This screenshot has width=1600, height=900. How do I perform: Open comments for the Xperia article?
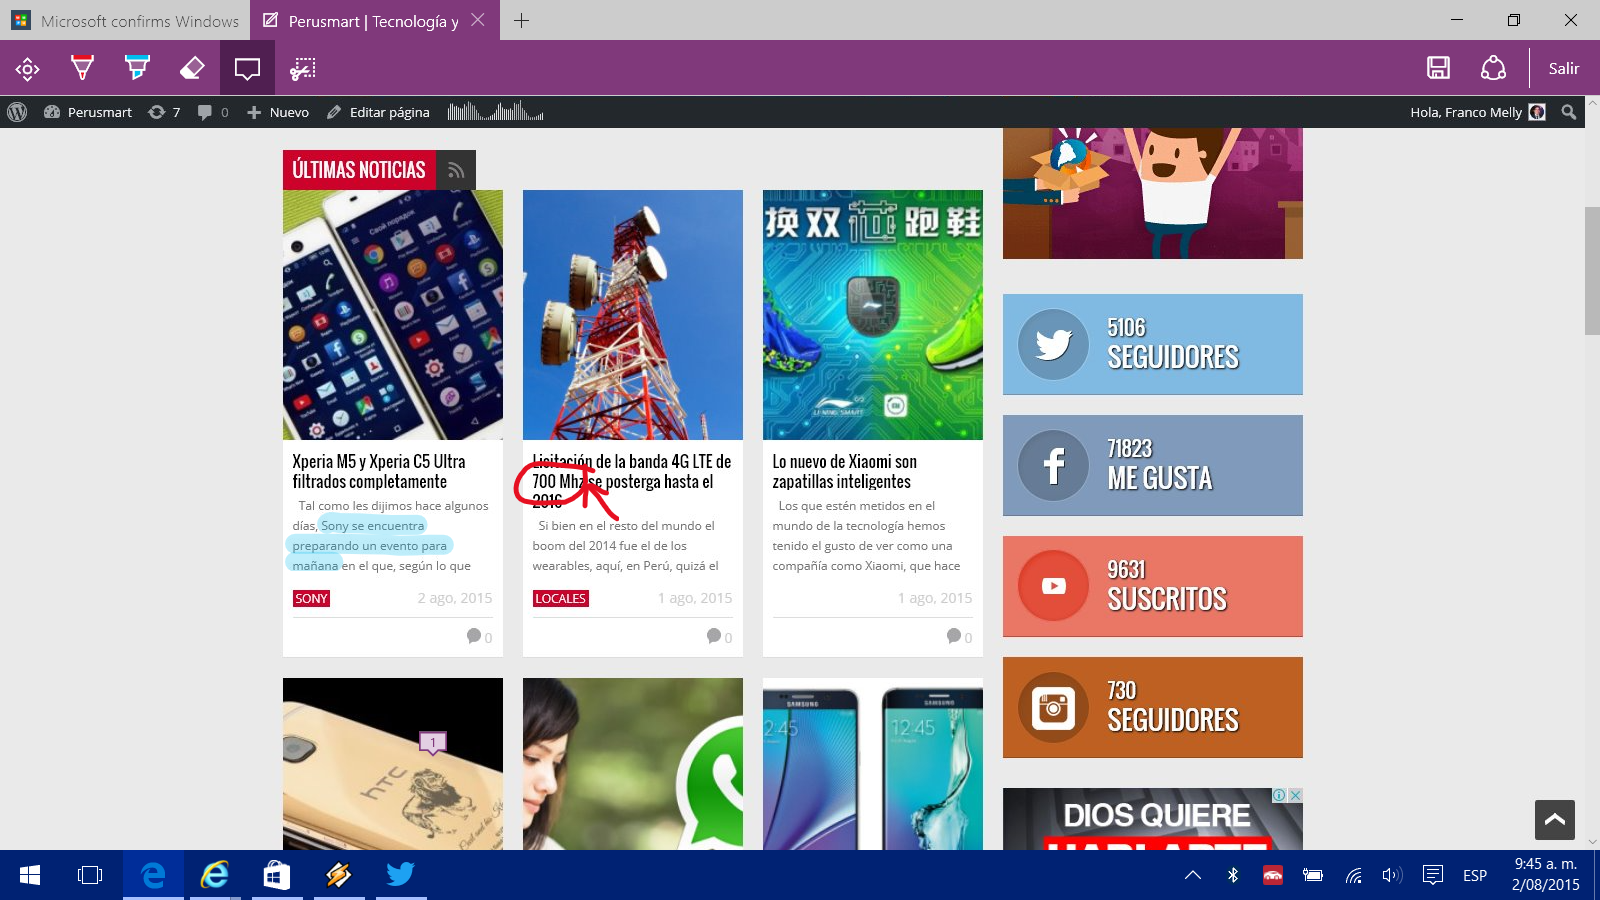[x=479, y=636]
